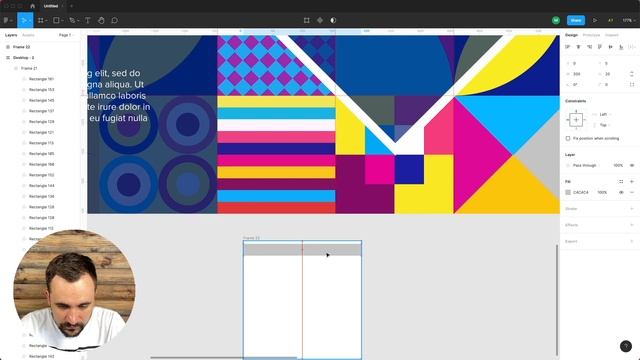Switch to the Assets tab

[28, 35]
